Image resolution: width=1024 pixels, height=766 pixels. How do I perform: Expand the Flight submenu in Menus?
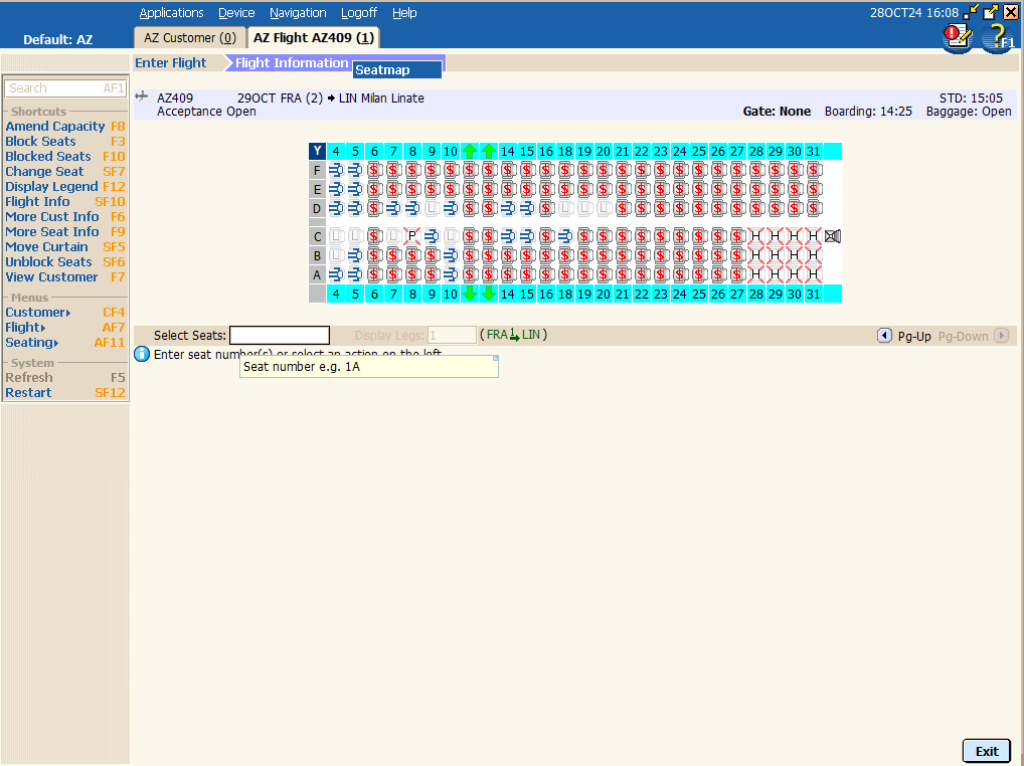[26, 327]
